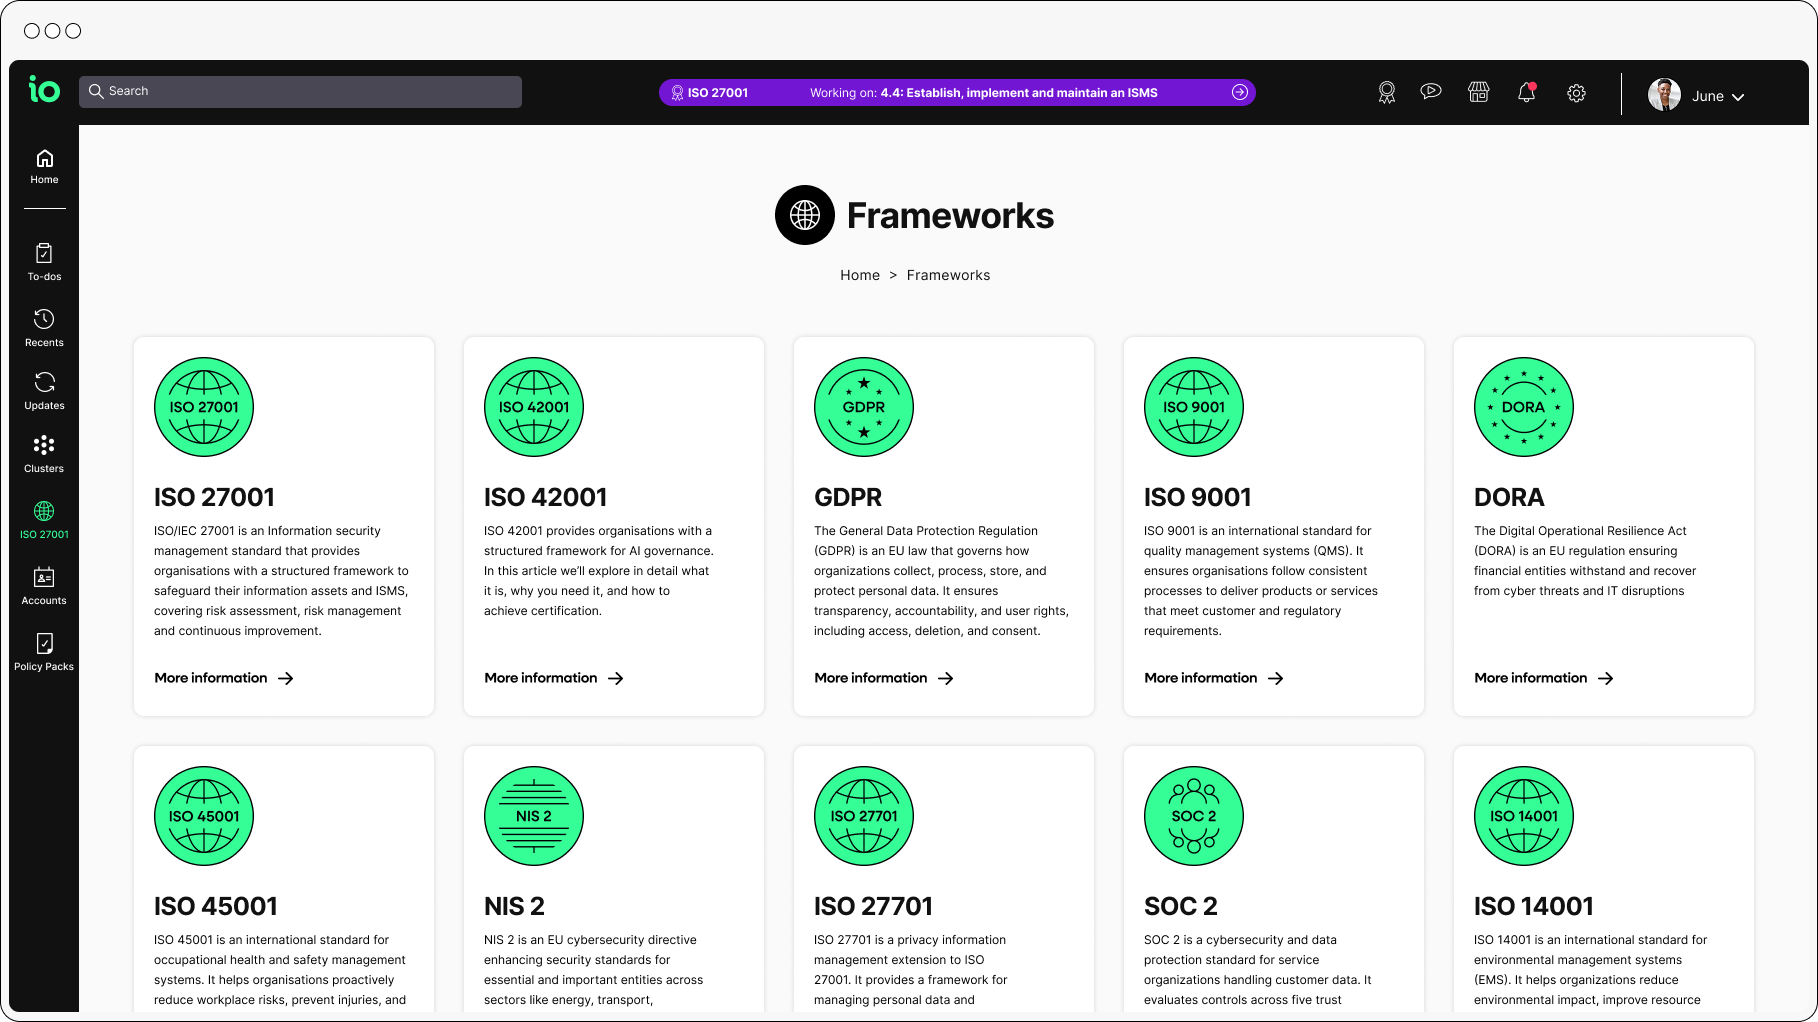This screenshot has width=1818, height=1022.
Task: Open More information for GDPR
Action: 884,678
